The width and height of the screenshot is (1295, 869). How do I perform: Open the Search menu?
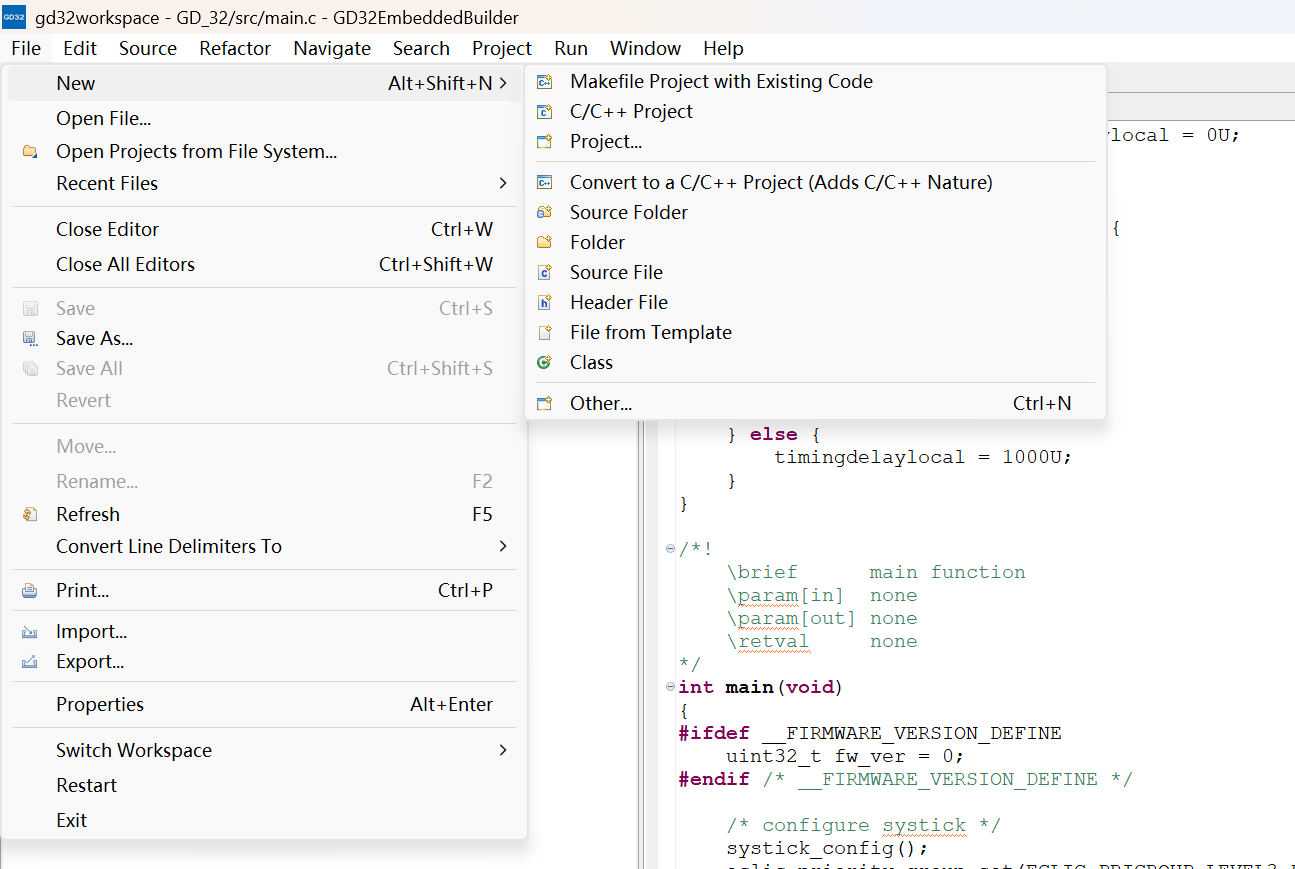(x=421, y=48)
